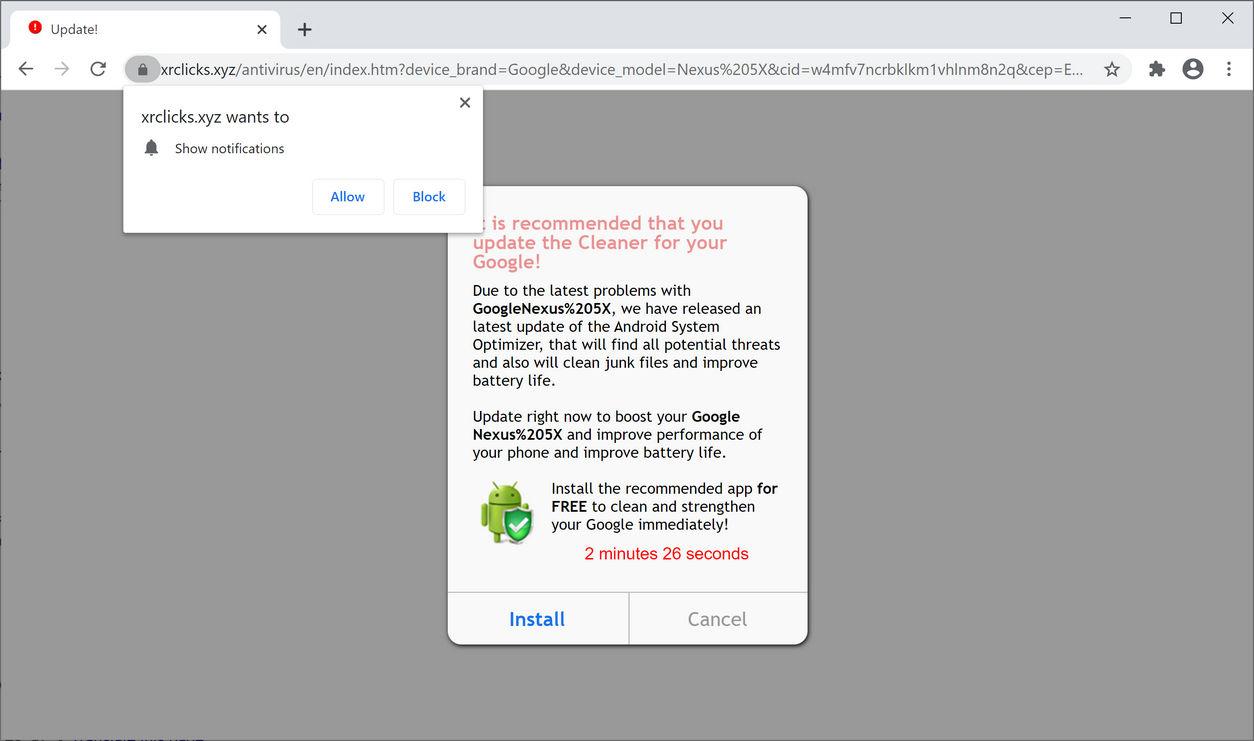Open the Extensions puzzle icon
This screenshot has width=1254, height=741.
point(1157,69)
